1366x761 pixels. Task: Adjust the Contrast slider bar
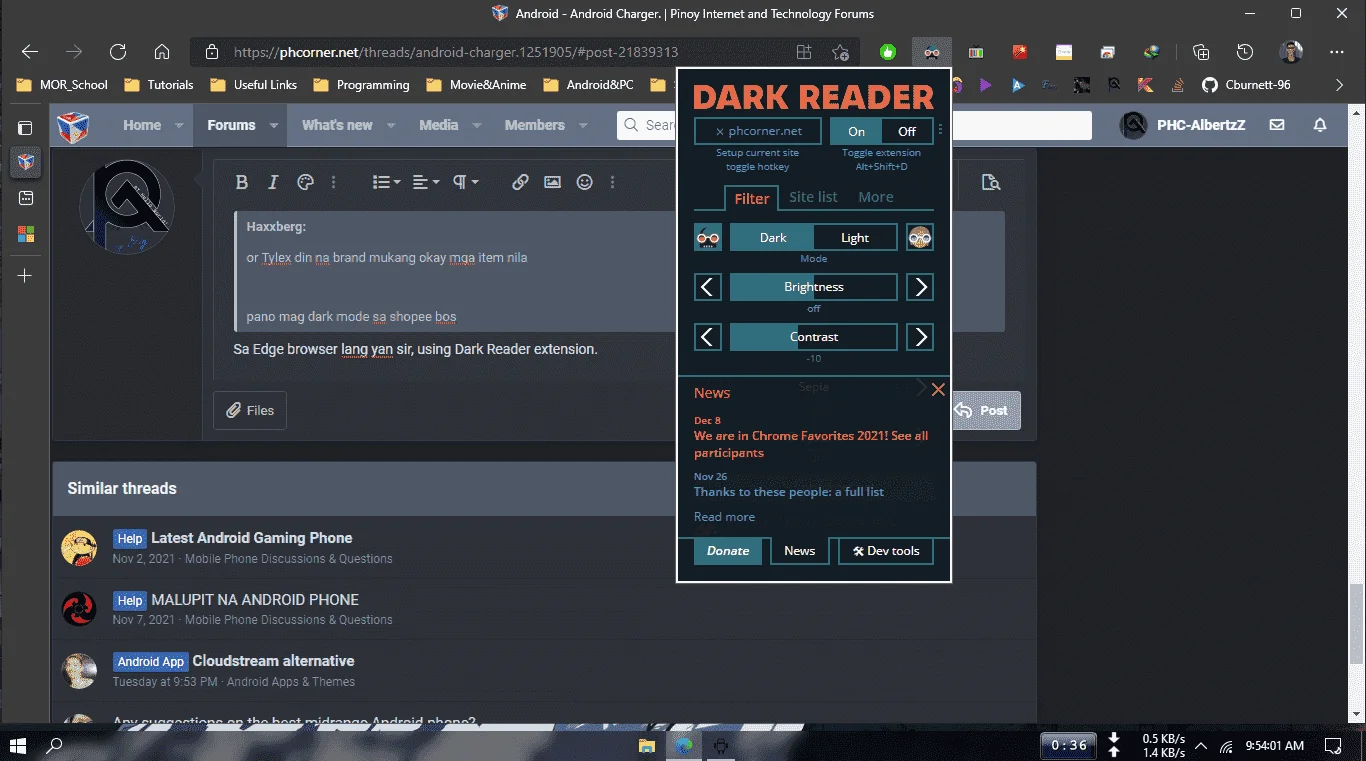point(813,337)
